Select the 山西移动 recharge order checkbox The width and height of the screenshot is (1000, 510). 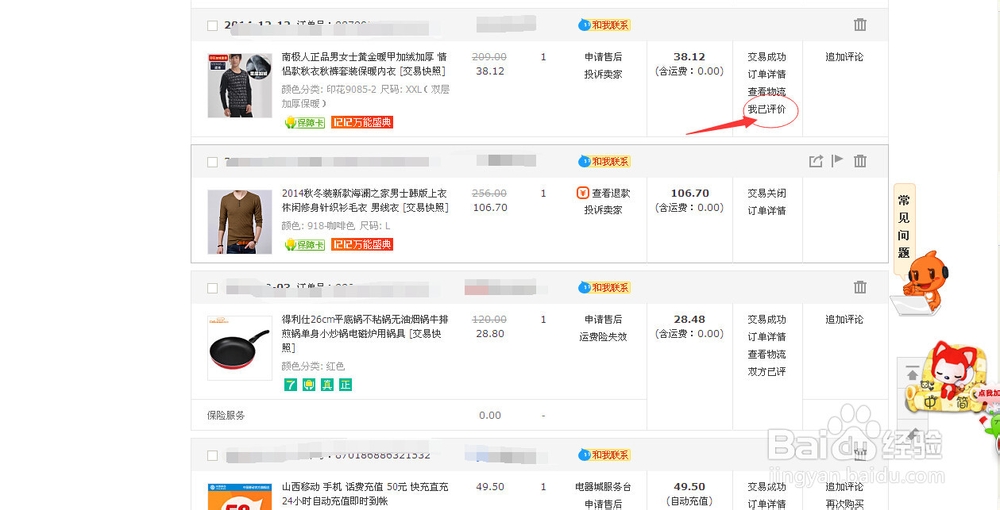[x=212, y=455]
